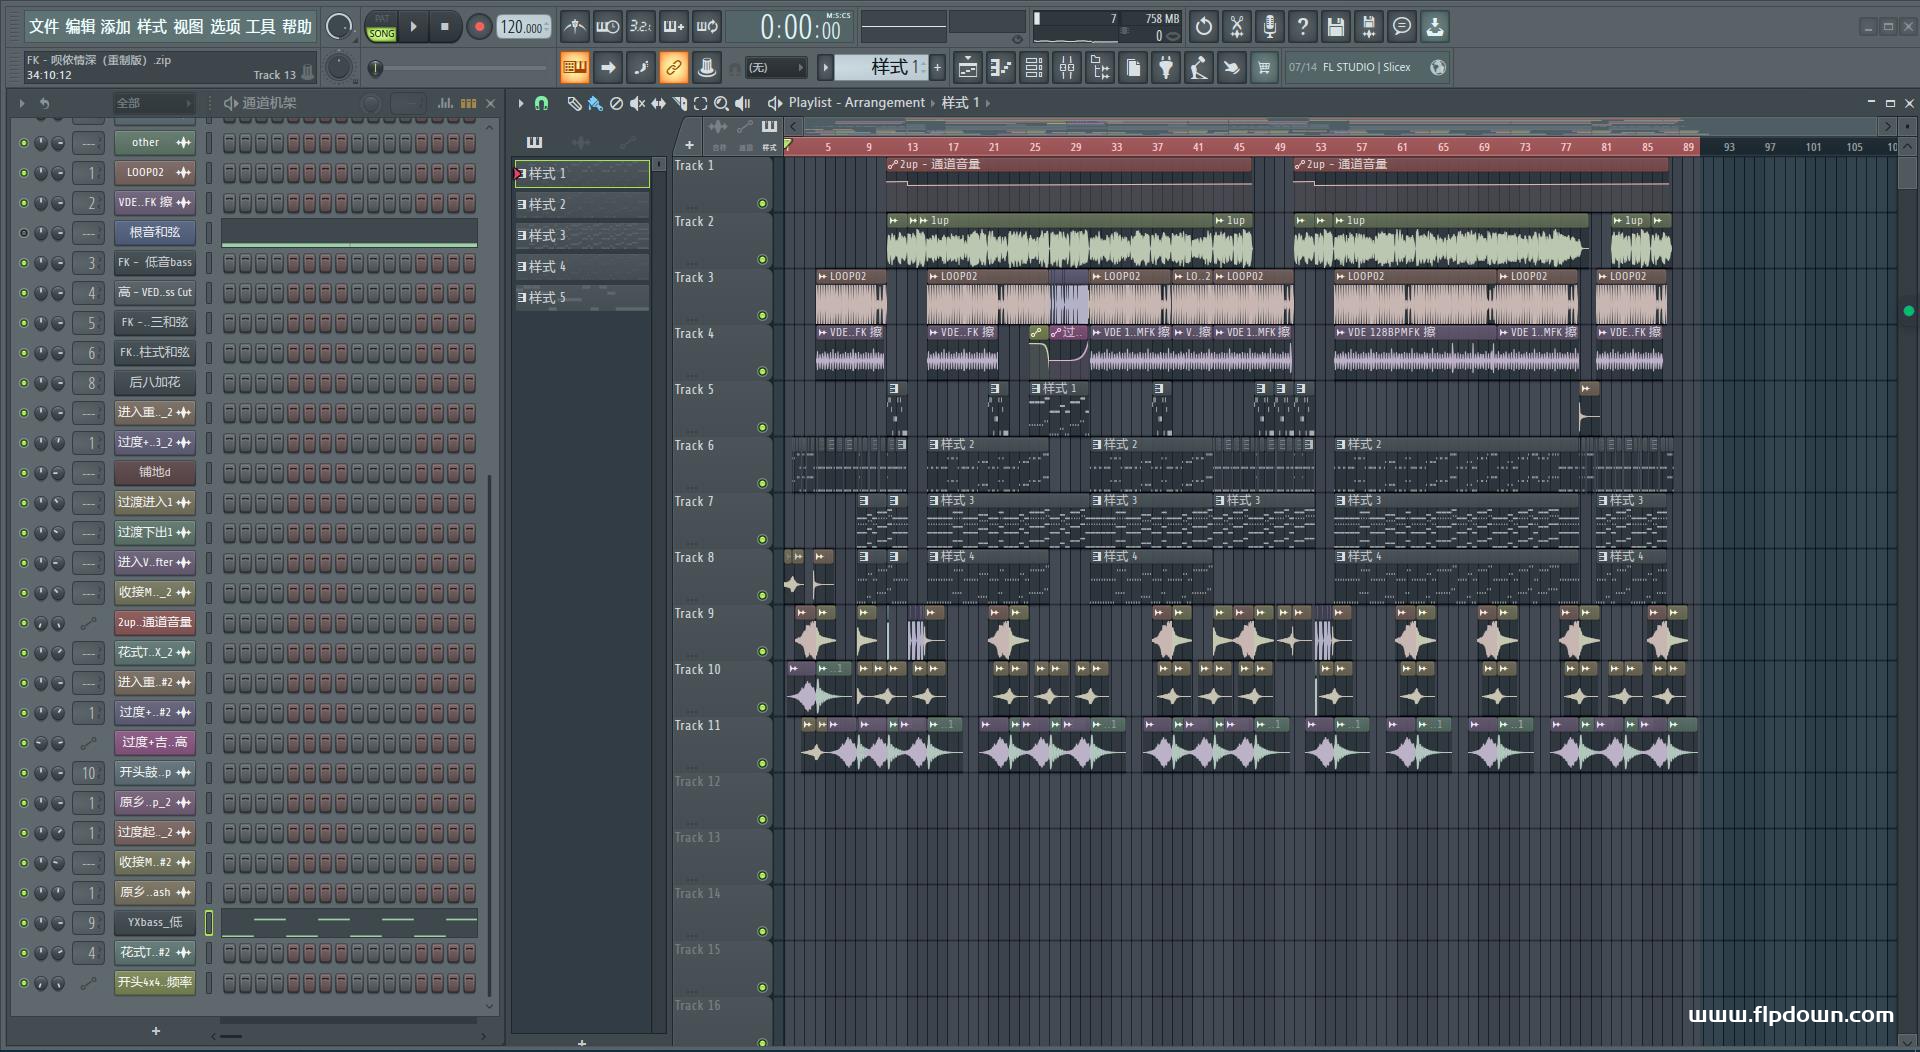Open Playlist menu arrow beside magnet icon
The image size is (1920, 1052).
[521, 103]
